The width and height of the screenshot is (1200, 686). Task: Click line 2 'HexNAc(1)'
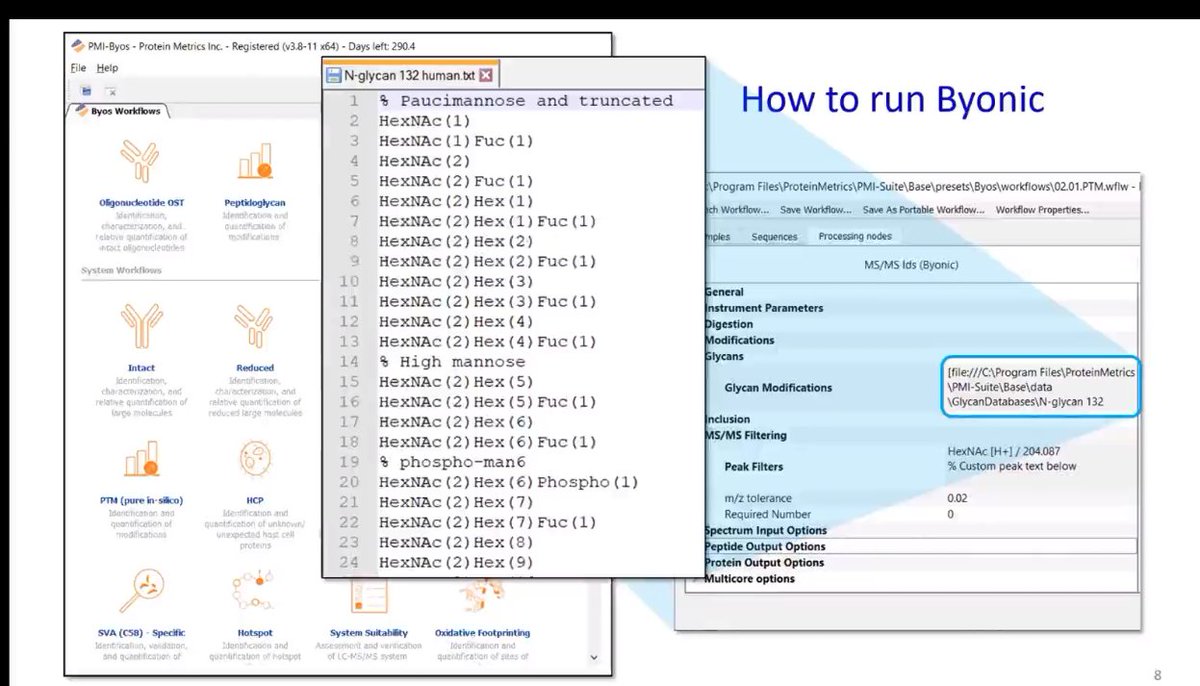pos(426,121)
